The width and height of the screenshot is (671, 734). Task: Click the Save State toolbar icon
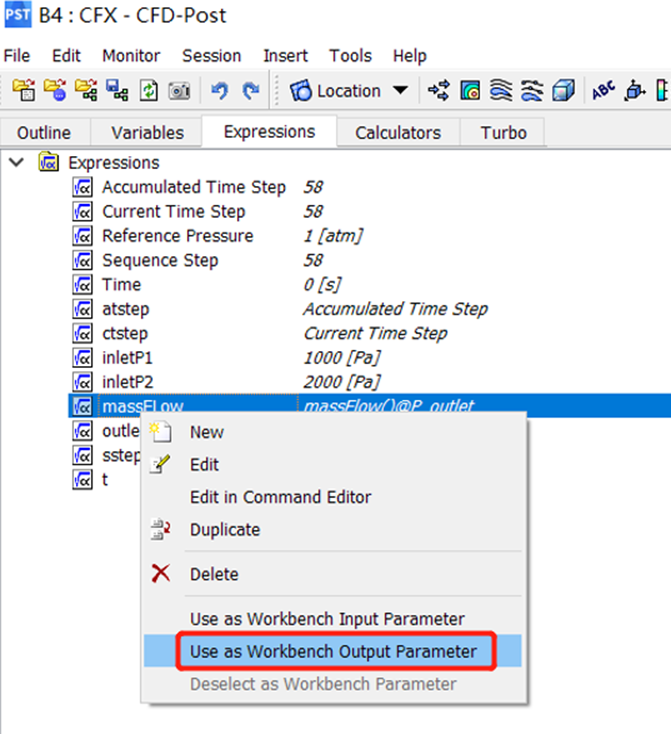(117, 90)
